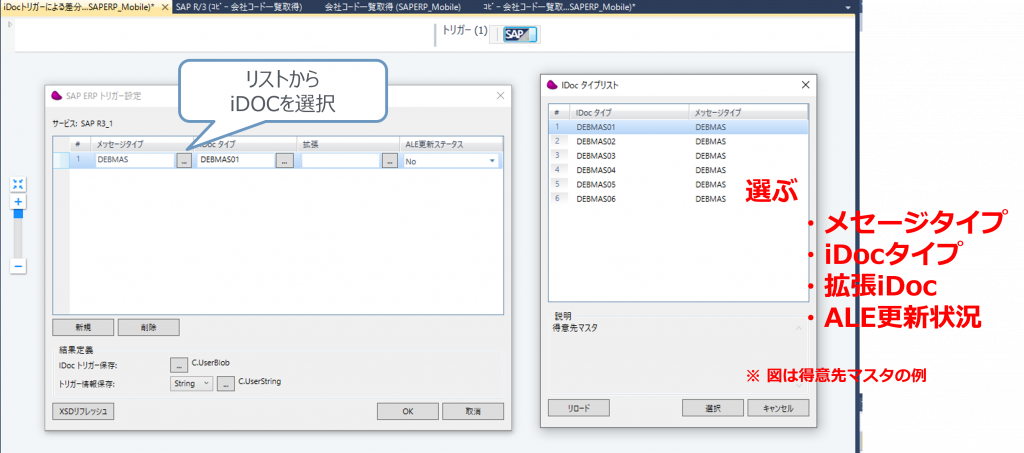Click the 新規 button
The image size is (1024, 453).
[82, 327]
